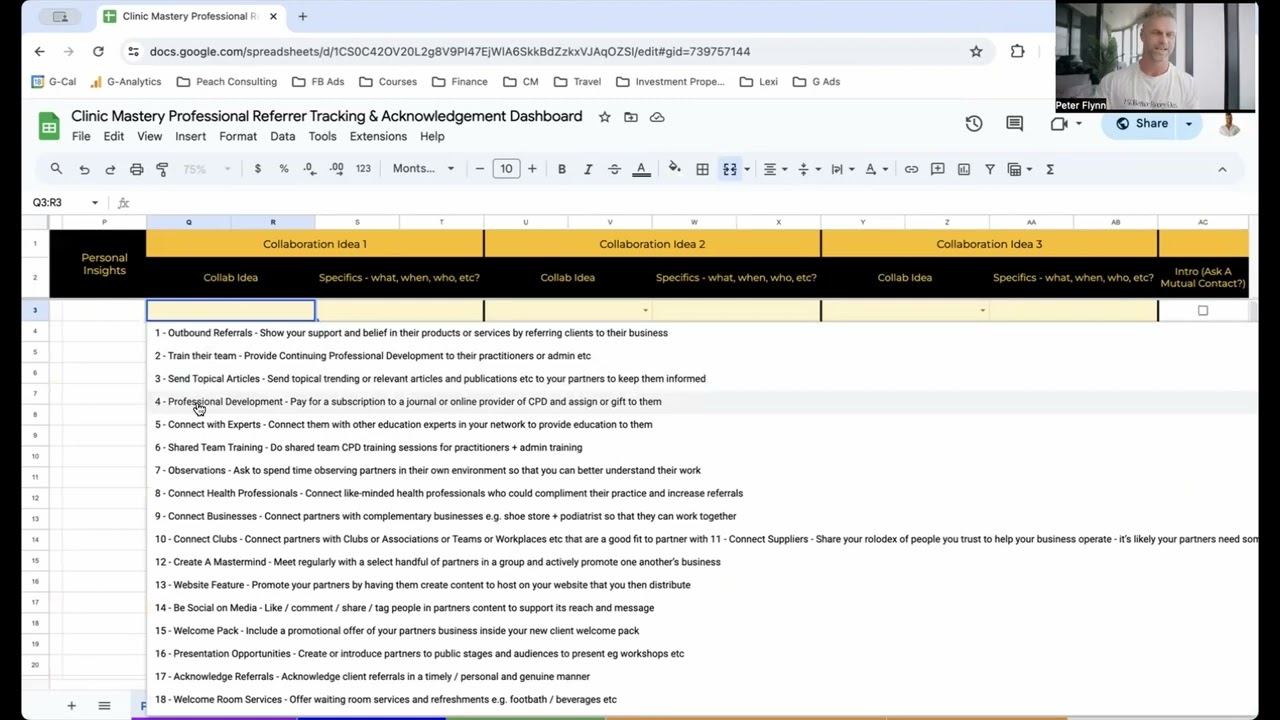
Task: Click the merge cells icon
Action: (730, 169)
